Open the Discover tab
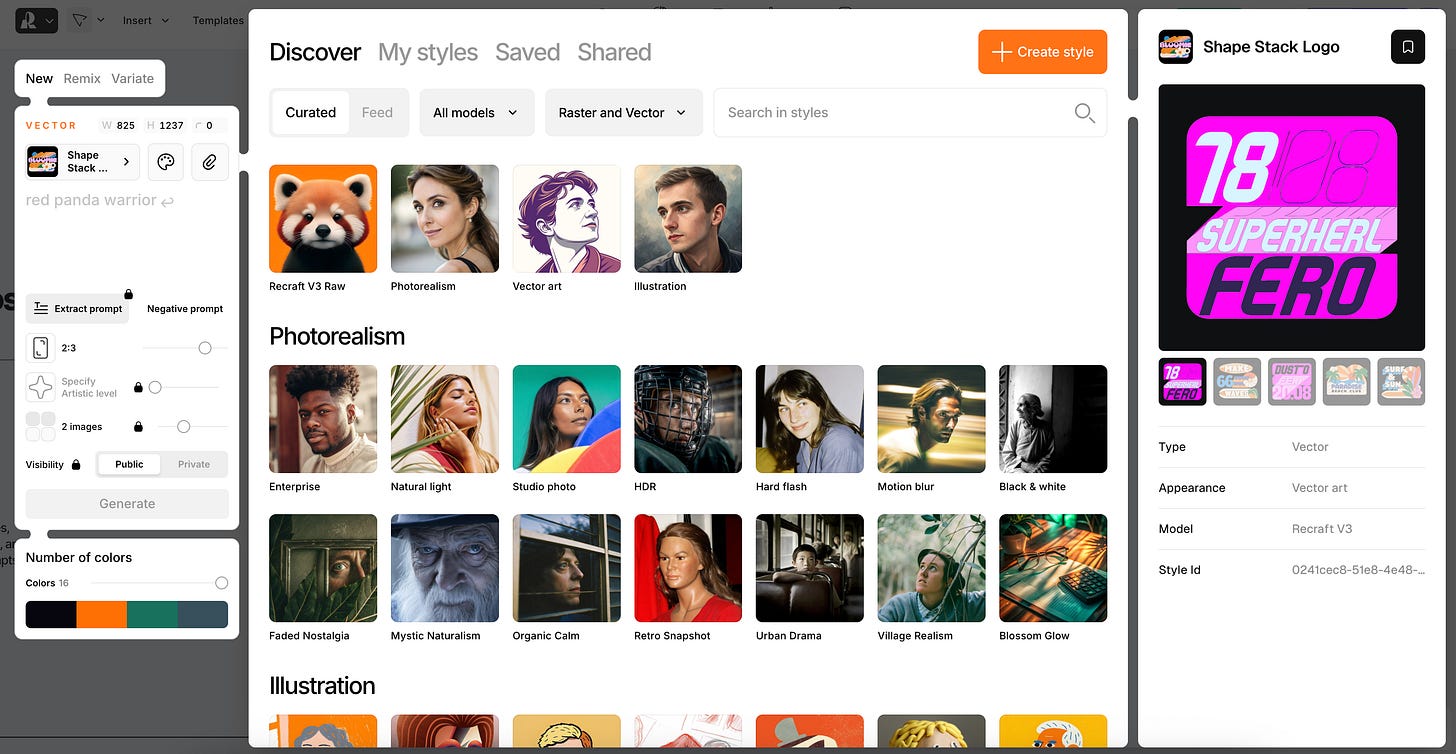The width and height of the screenshot is (1456, 754). tap(315, 52)
